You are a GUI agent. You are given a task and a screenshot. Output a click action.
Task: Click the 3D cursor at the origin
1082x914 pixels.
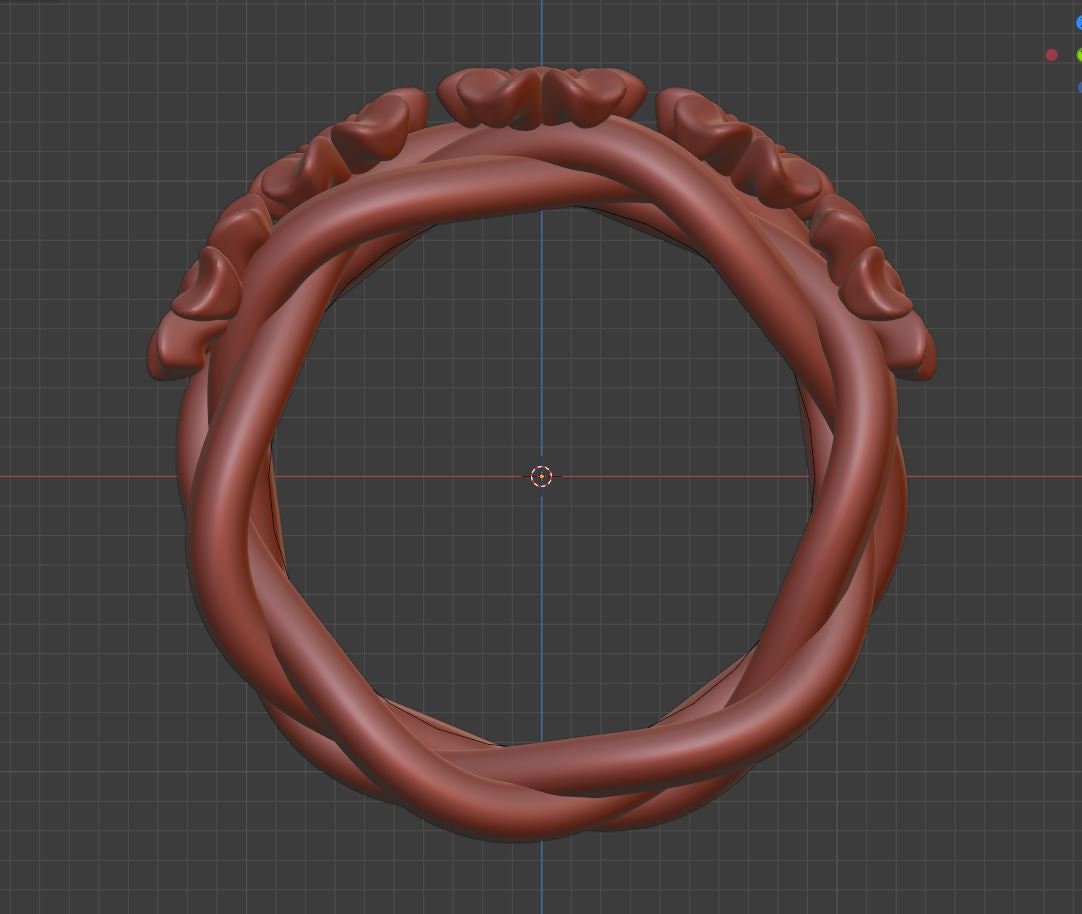point(542,476)
